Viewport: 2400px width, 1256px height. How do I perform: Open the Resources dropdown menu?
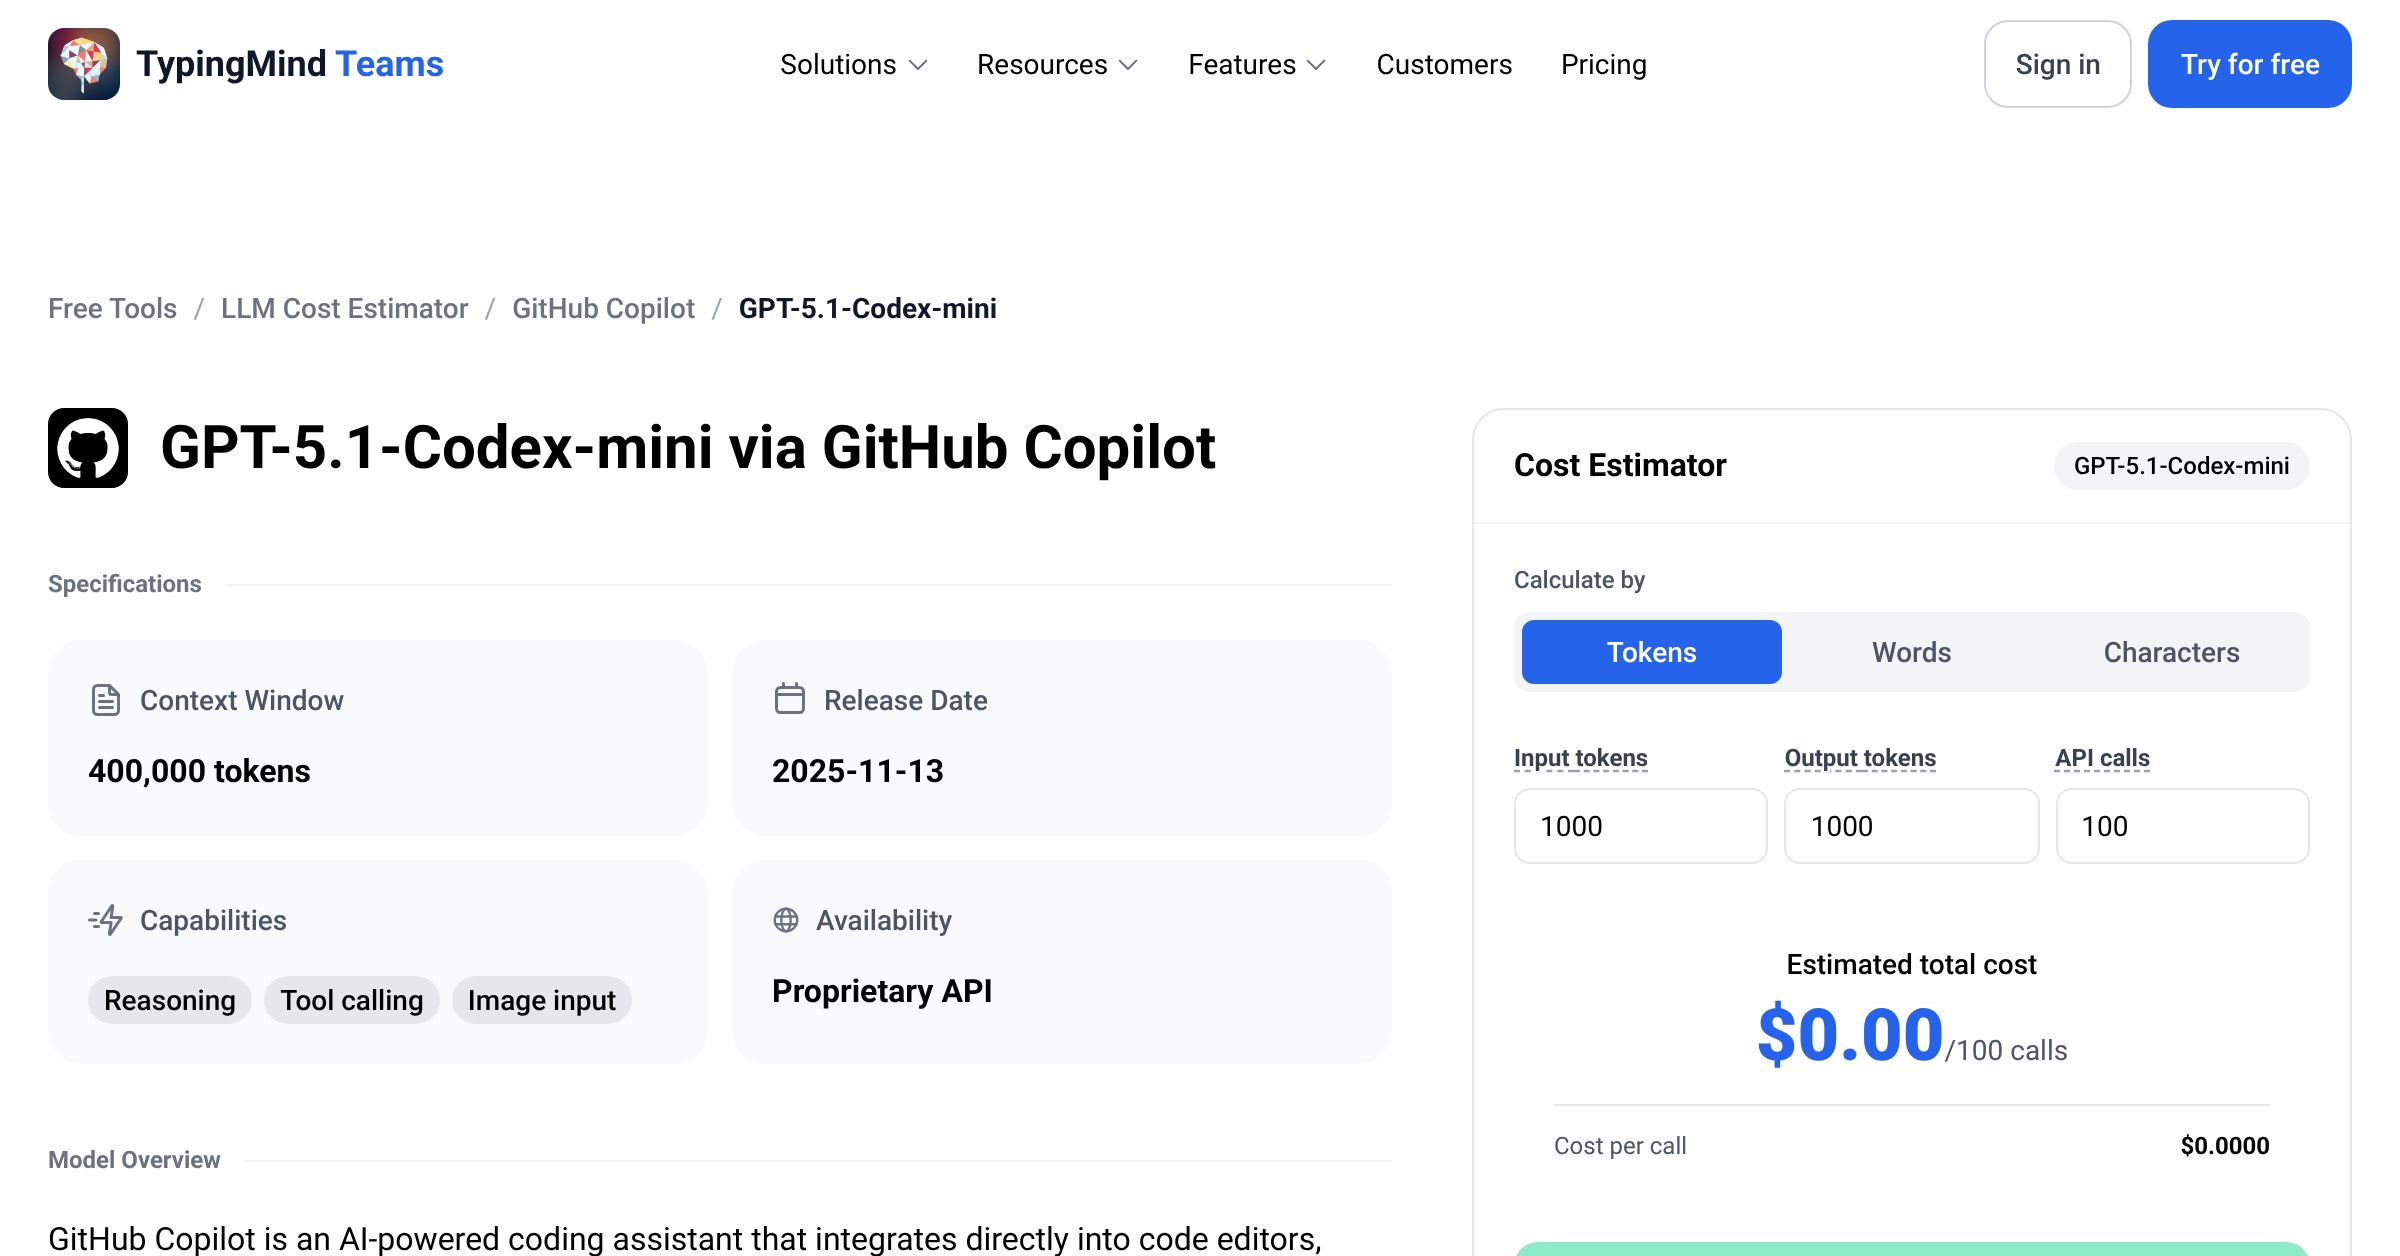tap(1058, 64)
